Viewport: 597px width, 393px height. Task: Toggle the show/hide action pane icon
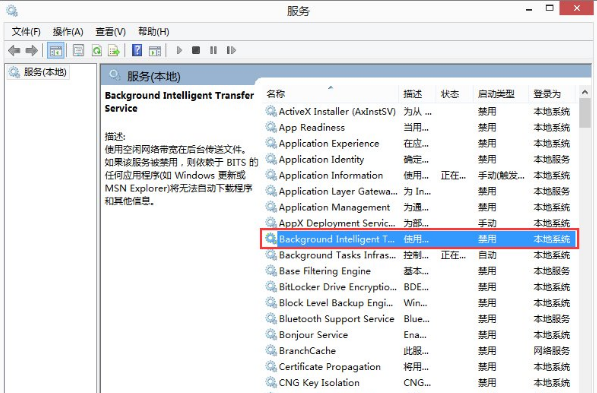[x=155, y=50]
